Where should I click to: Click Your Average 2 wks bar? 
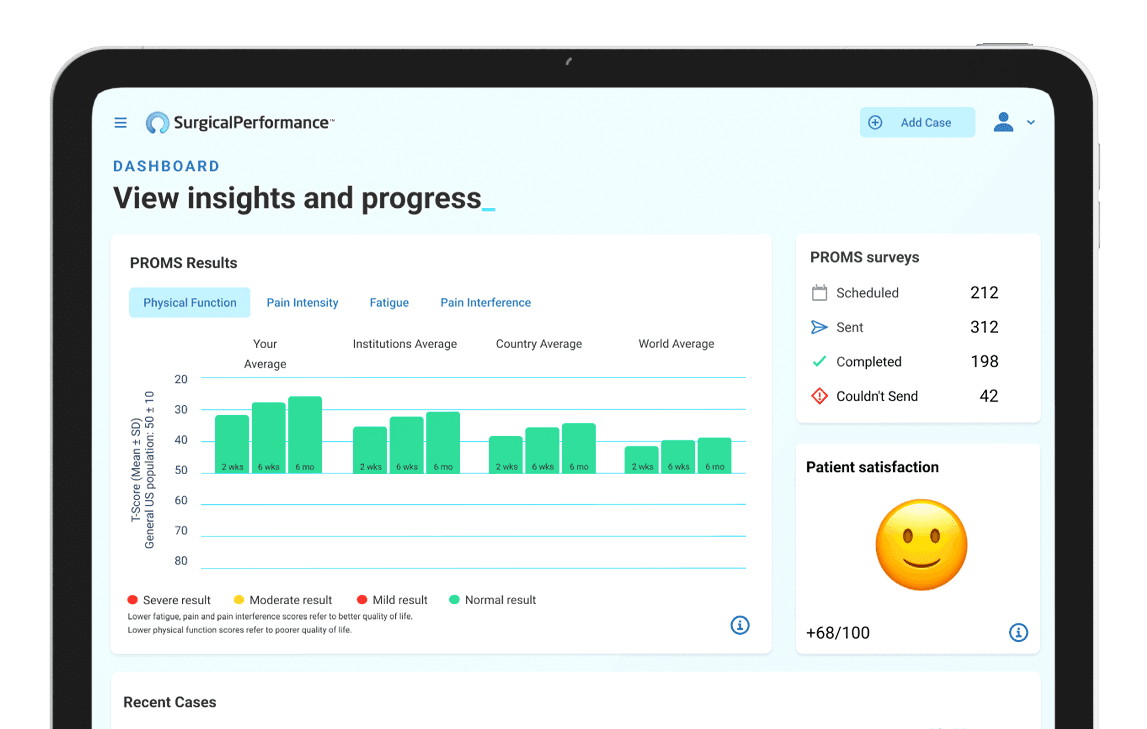pos(232,444)
